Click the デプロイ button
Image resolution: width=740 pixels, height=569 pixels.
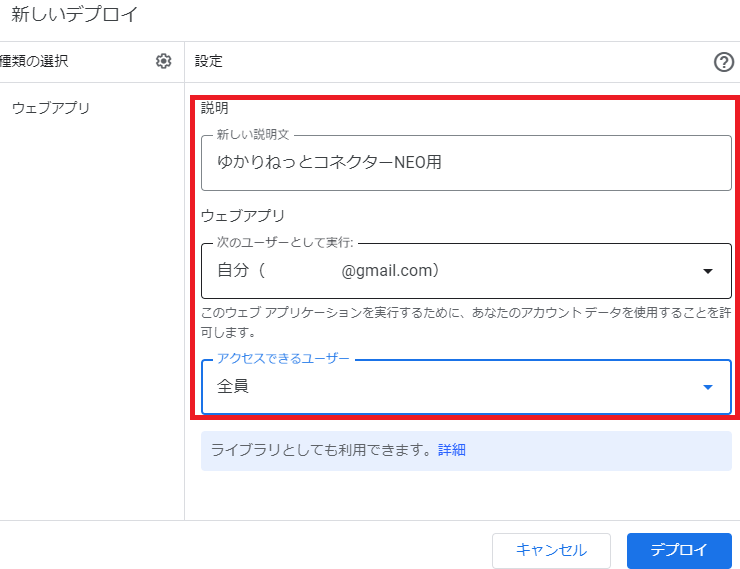(679, 550)
